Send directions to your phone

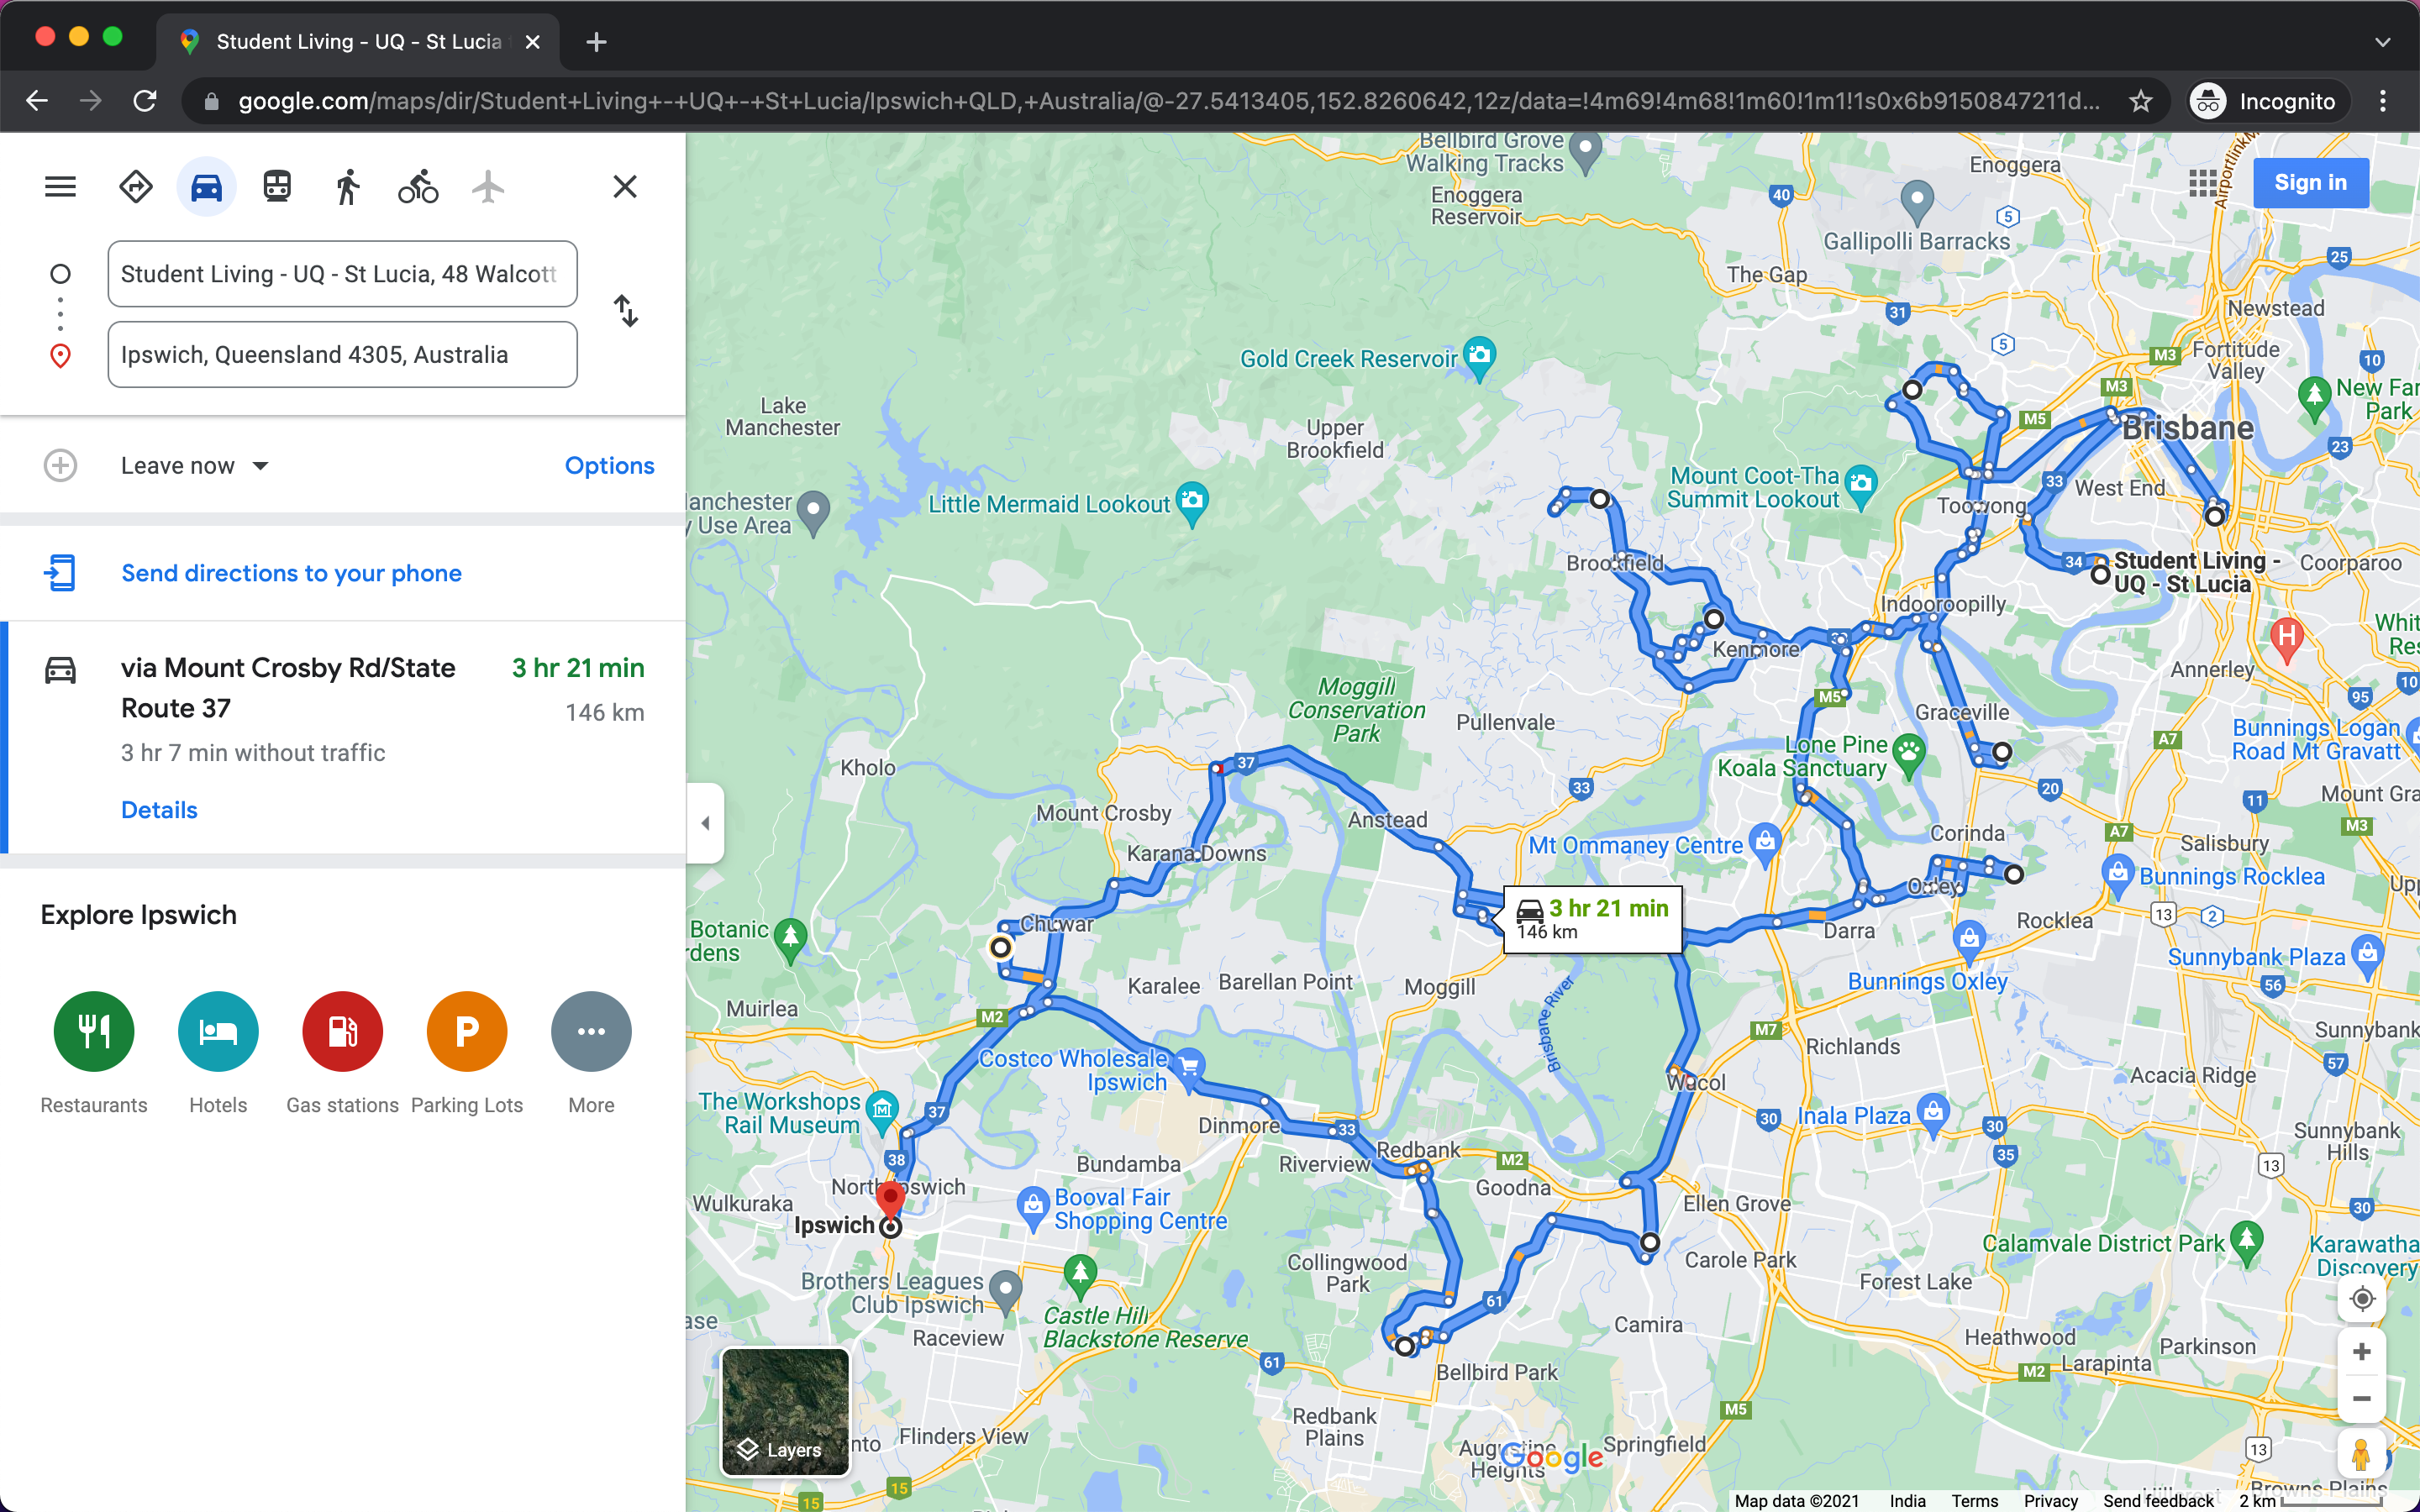291,573
